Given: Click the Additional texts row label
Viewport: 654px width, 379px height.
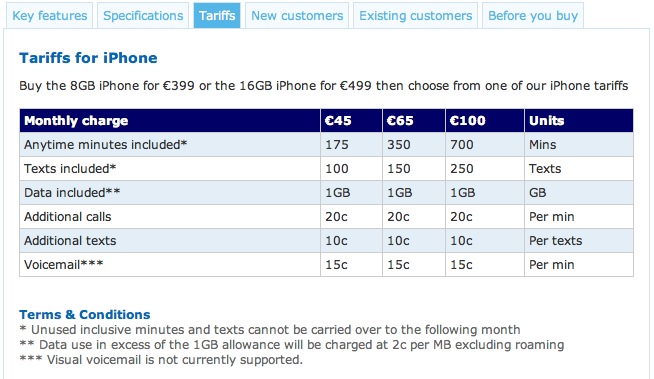Looking at the screenshot, I should click(70, 241).
